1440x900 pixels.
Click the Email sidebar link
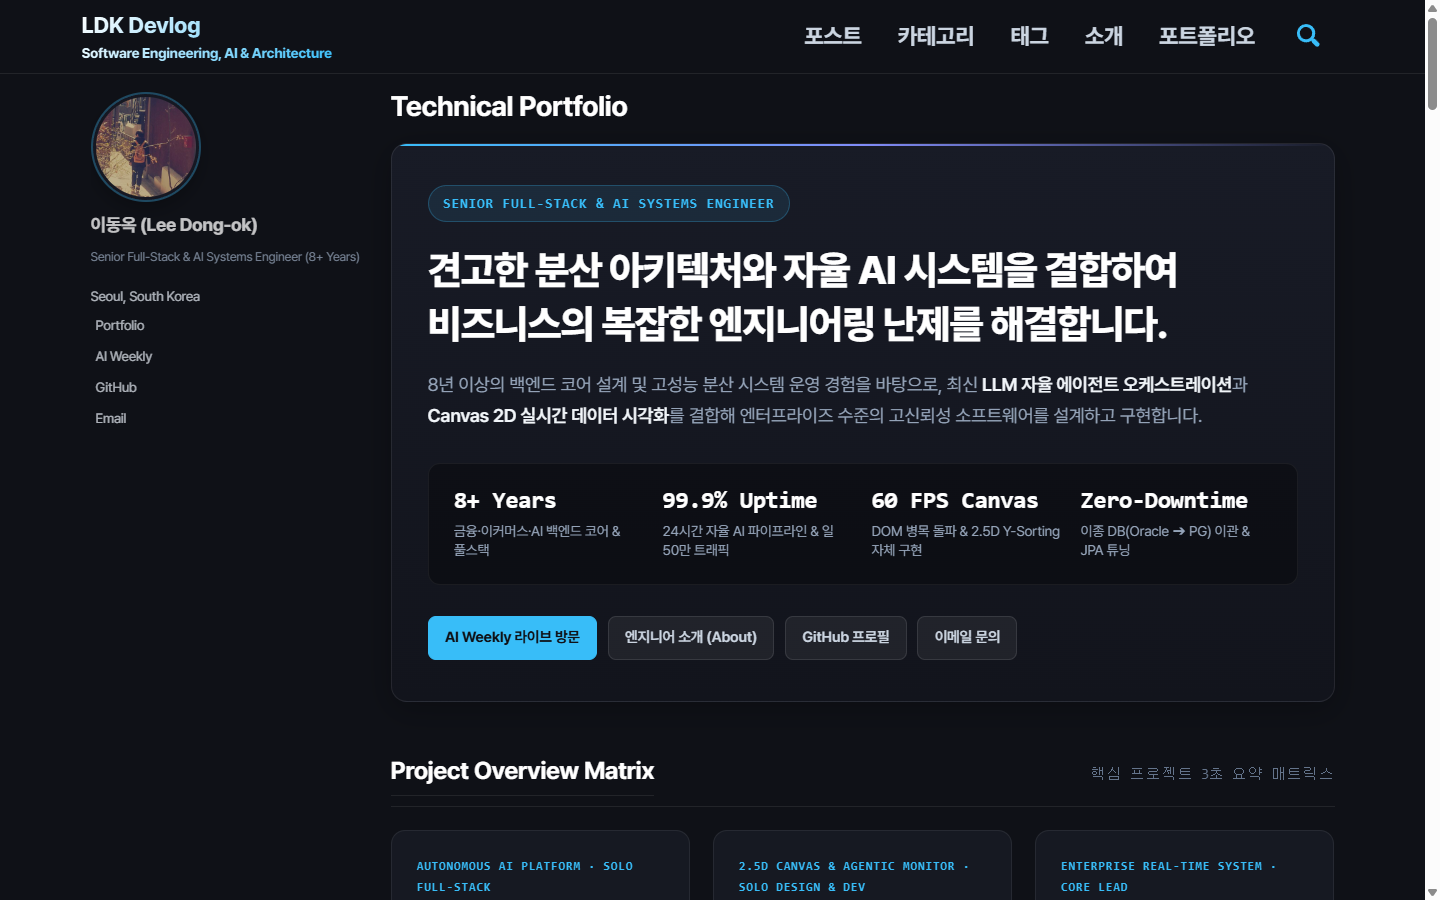pos(111,419)
